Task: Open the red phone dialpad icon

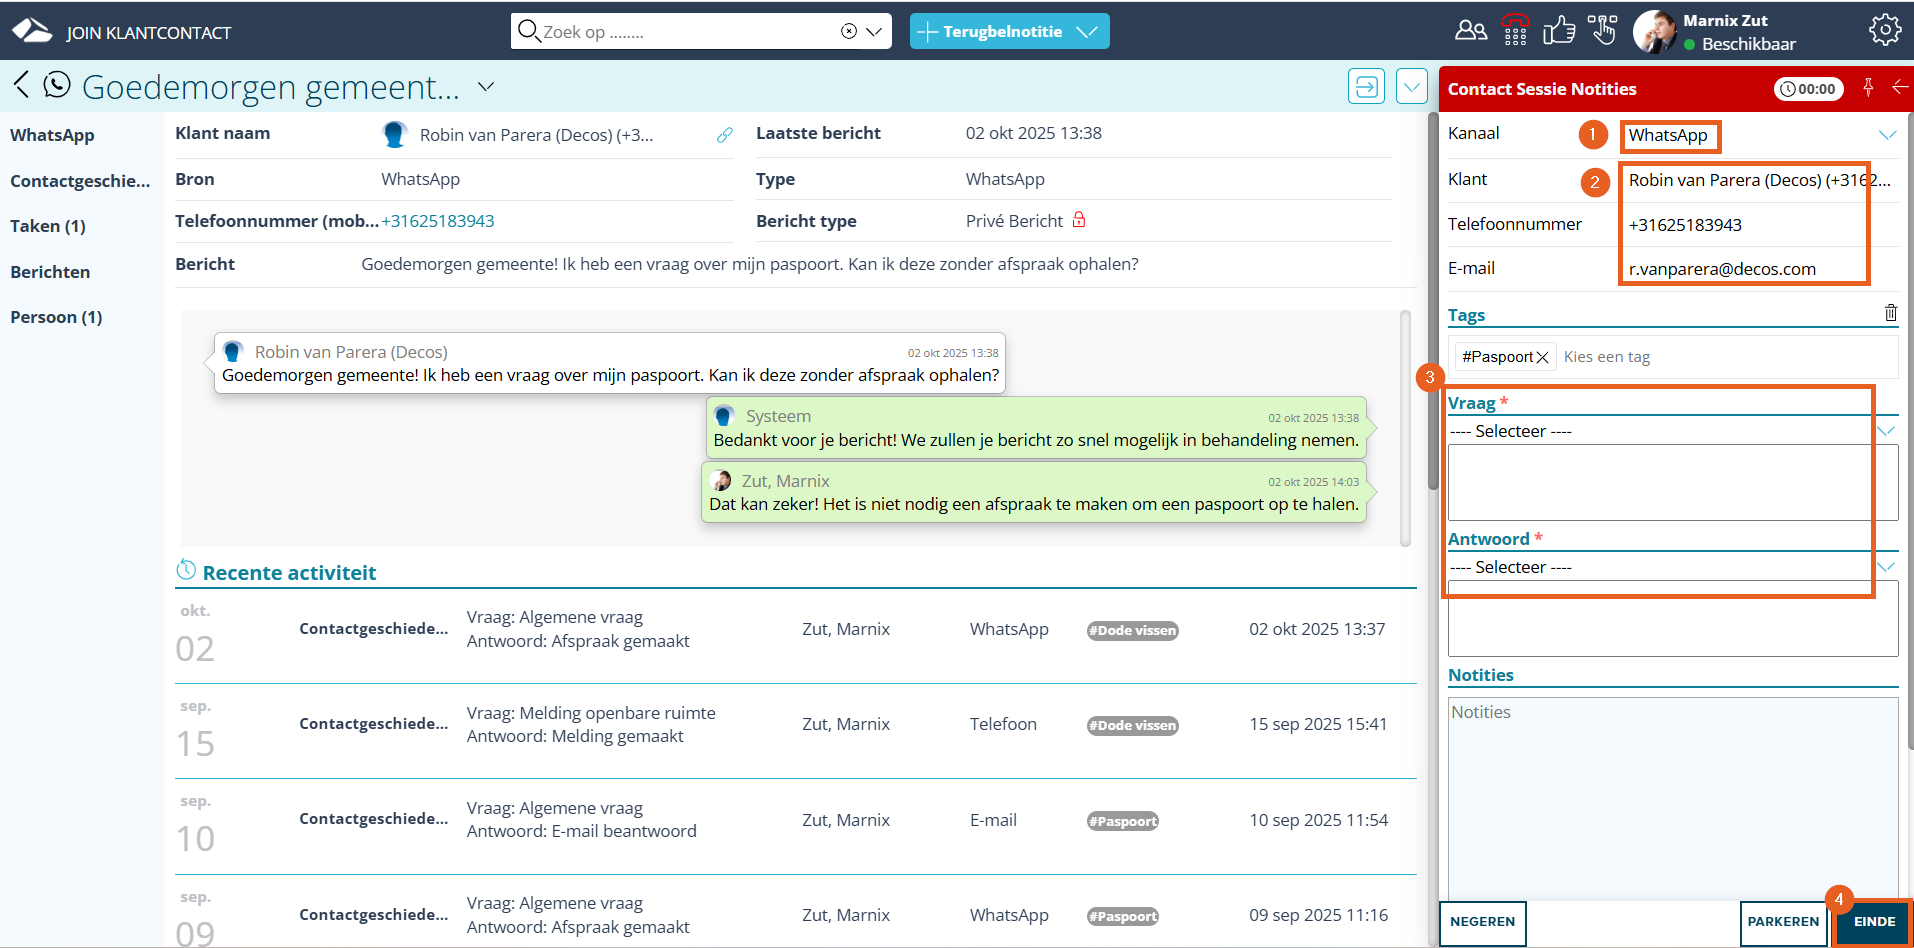Action: 1515,31
